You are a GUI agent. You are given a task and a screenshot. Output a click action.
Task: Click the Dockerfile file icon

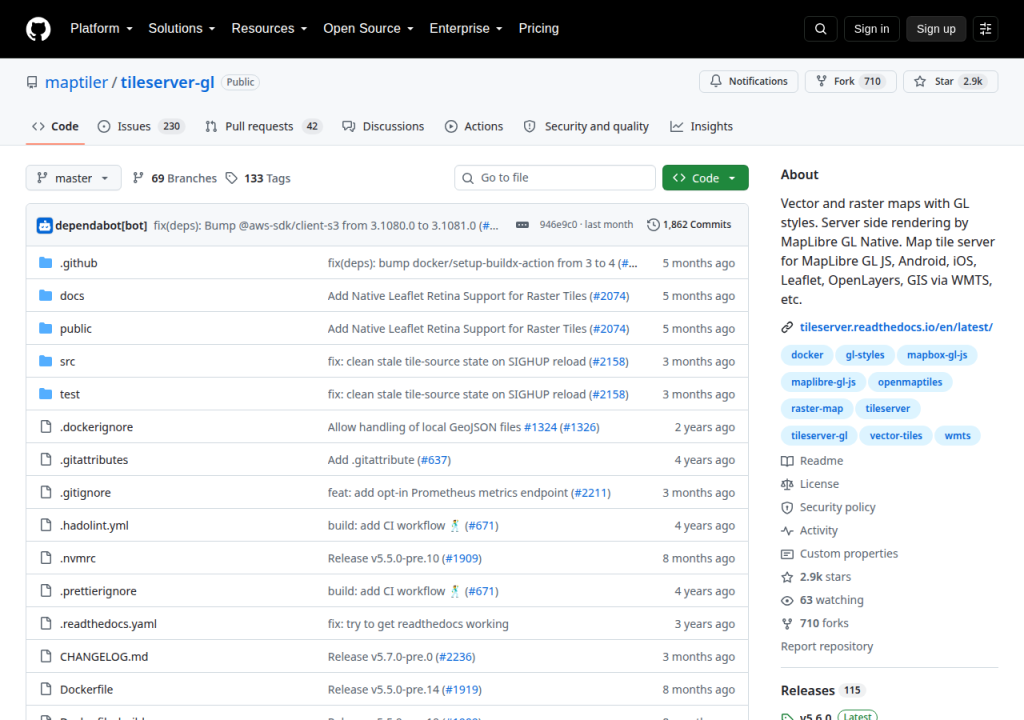coord(46,689)
